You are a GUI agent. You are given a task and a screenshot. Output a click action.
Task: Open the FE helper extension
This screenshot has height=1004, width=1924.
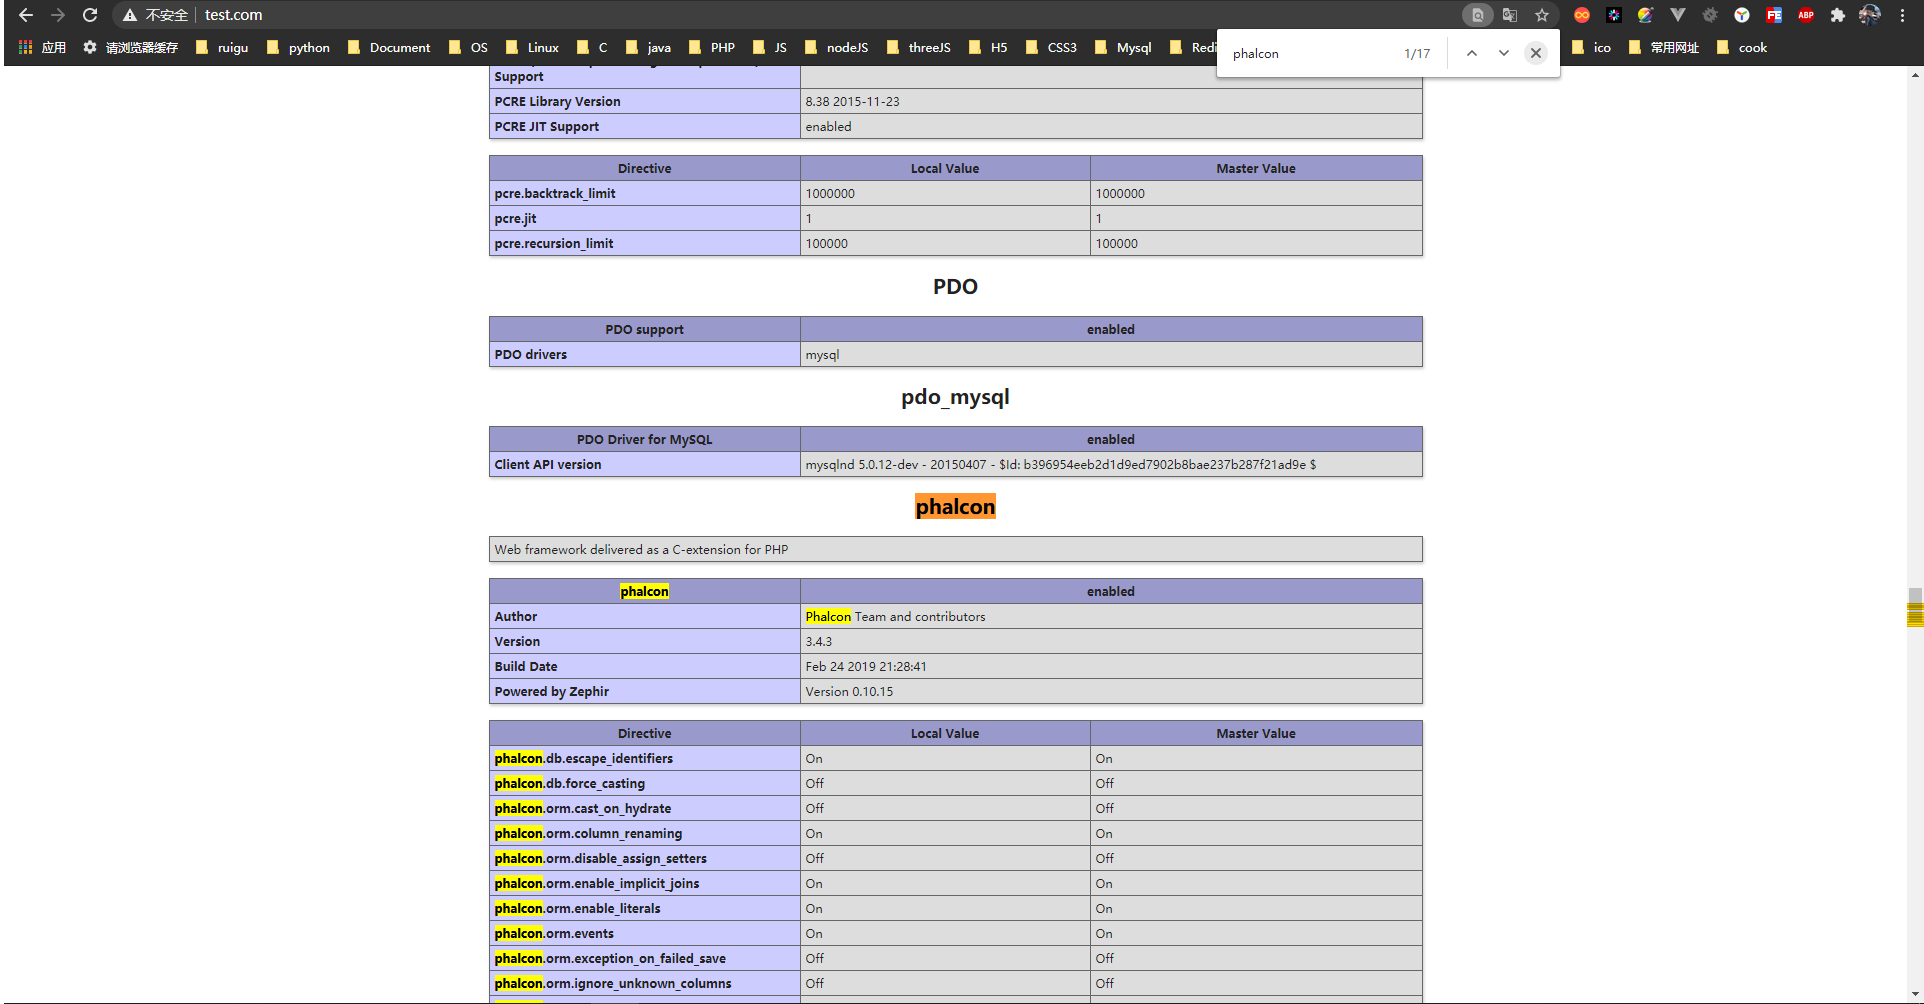point(1774,15)
